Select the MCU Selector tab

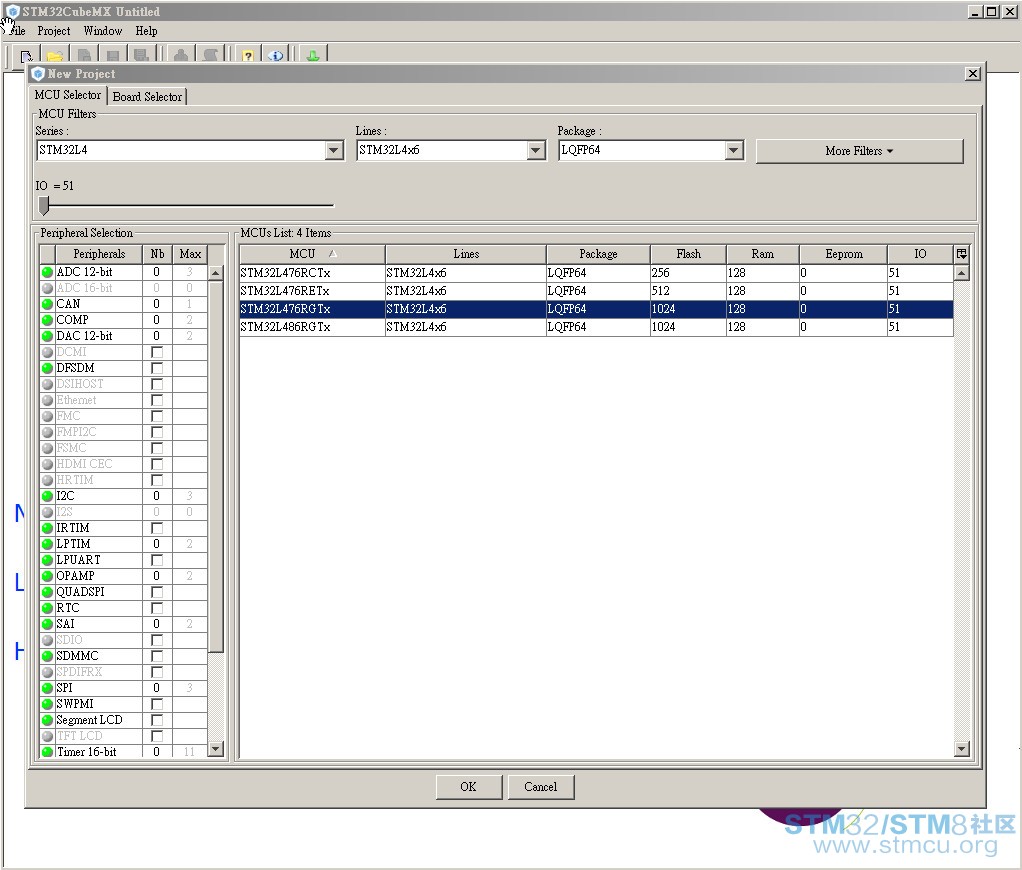click(68, 95)
